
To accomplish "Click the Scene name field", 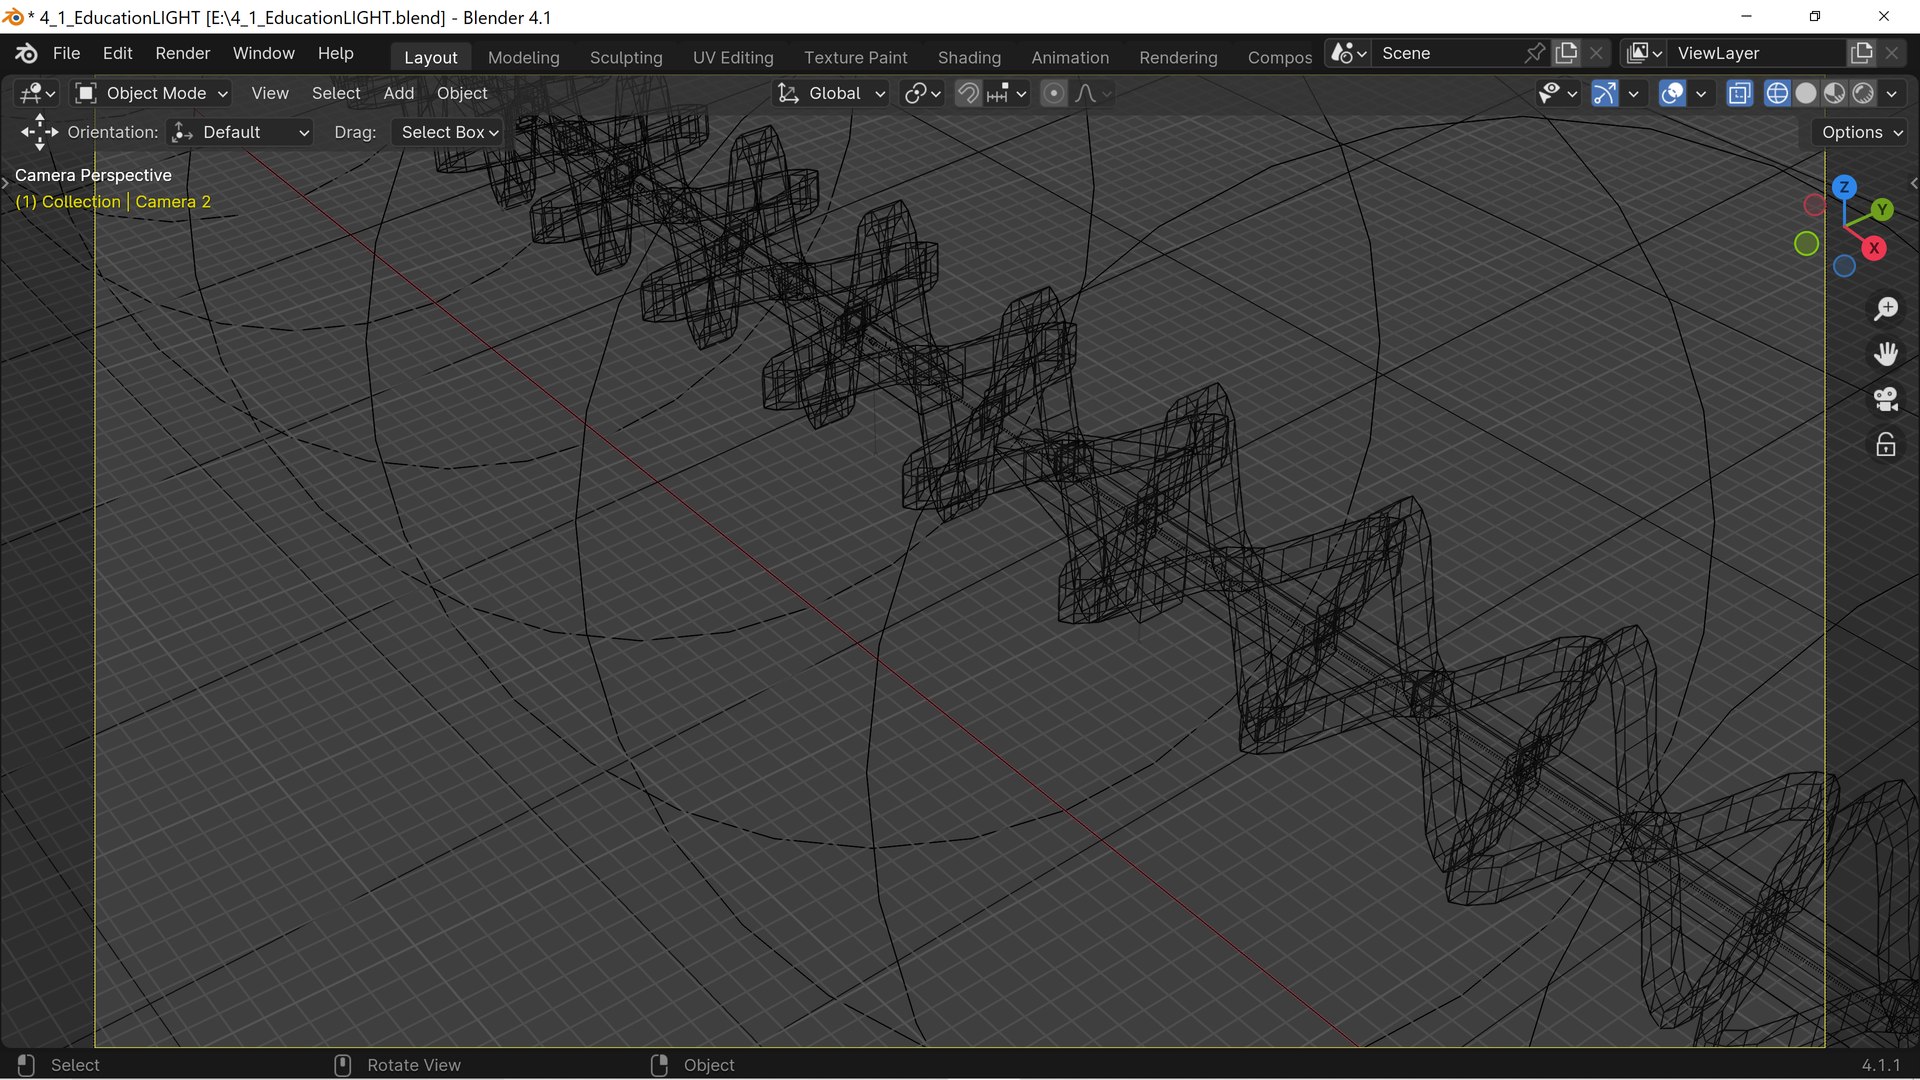I will click(1448, 53).
